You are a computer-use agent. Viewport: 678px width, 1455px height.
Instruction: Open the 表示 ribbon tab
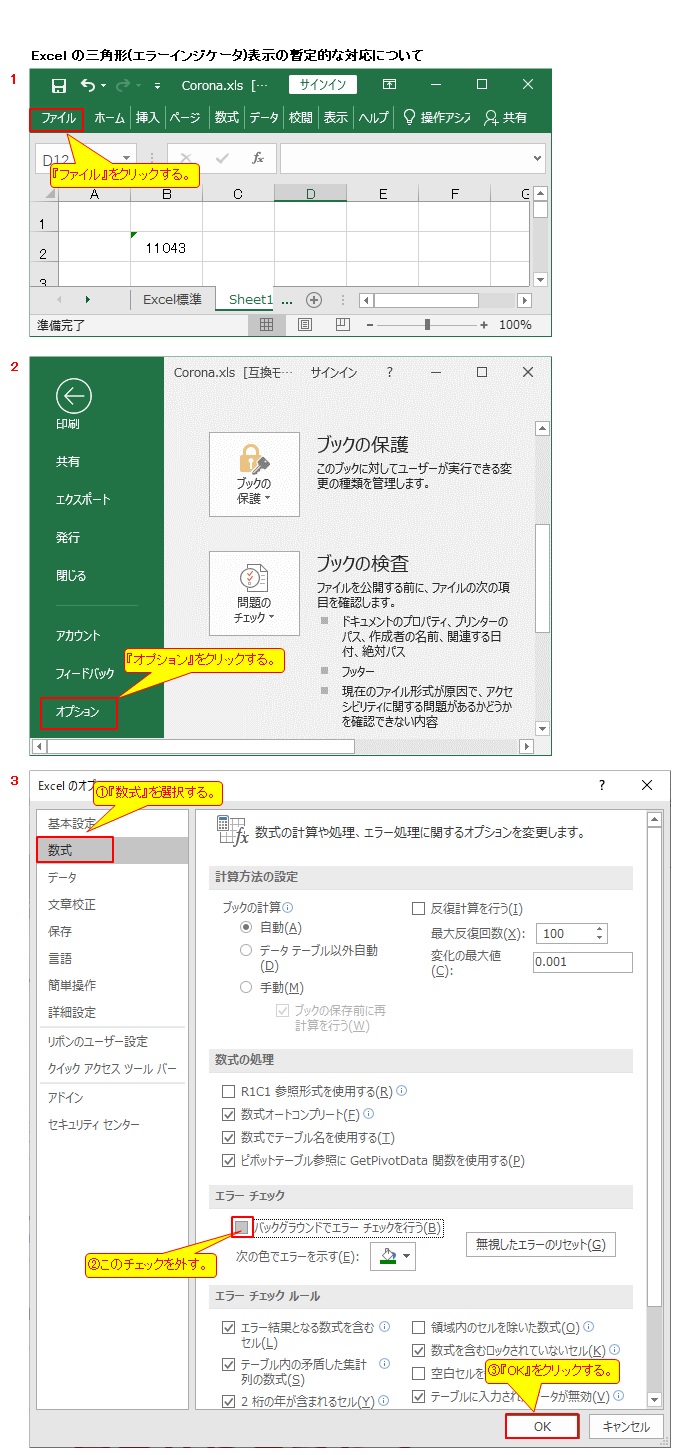pyautogui.click(x=336, y=118)
